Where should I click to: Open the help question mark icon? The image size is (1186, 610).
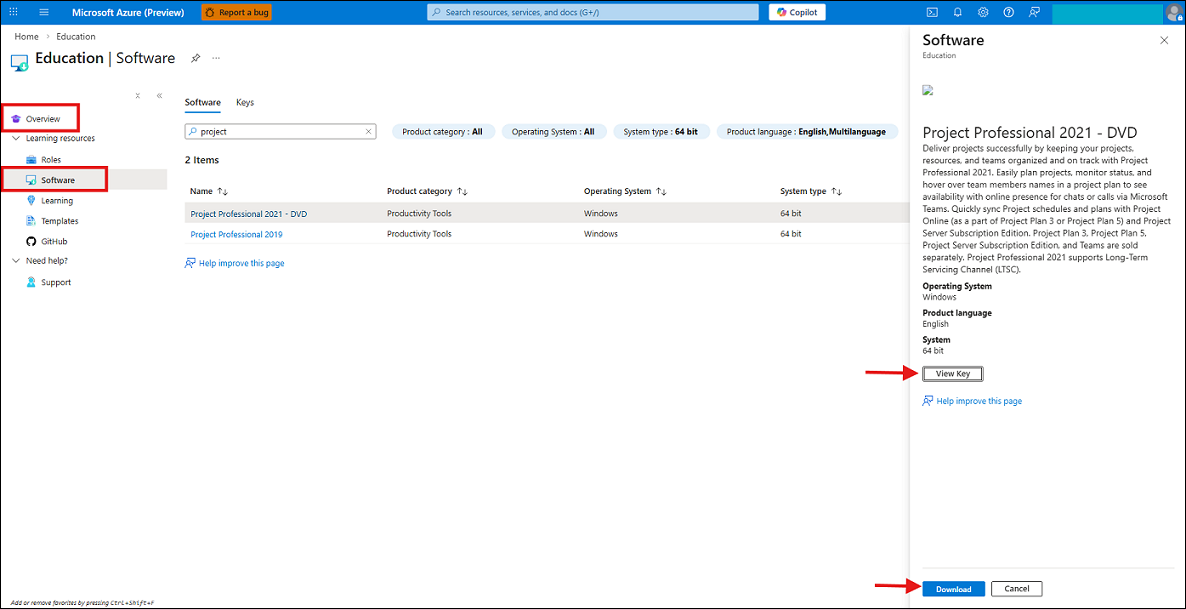coord(1008,12)
